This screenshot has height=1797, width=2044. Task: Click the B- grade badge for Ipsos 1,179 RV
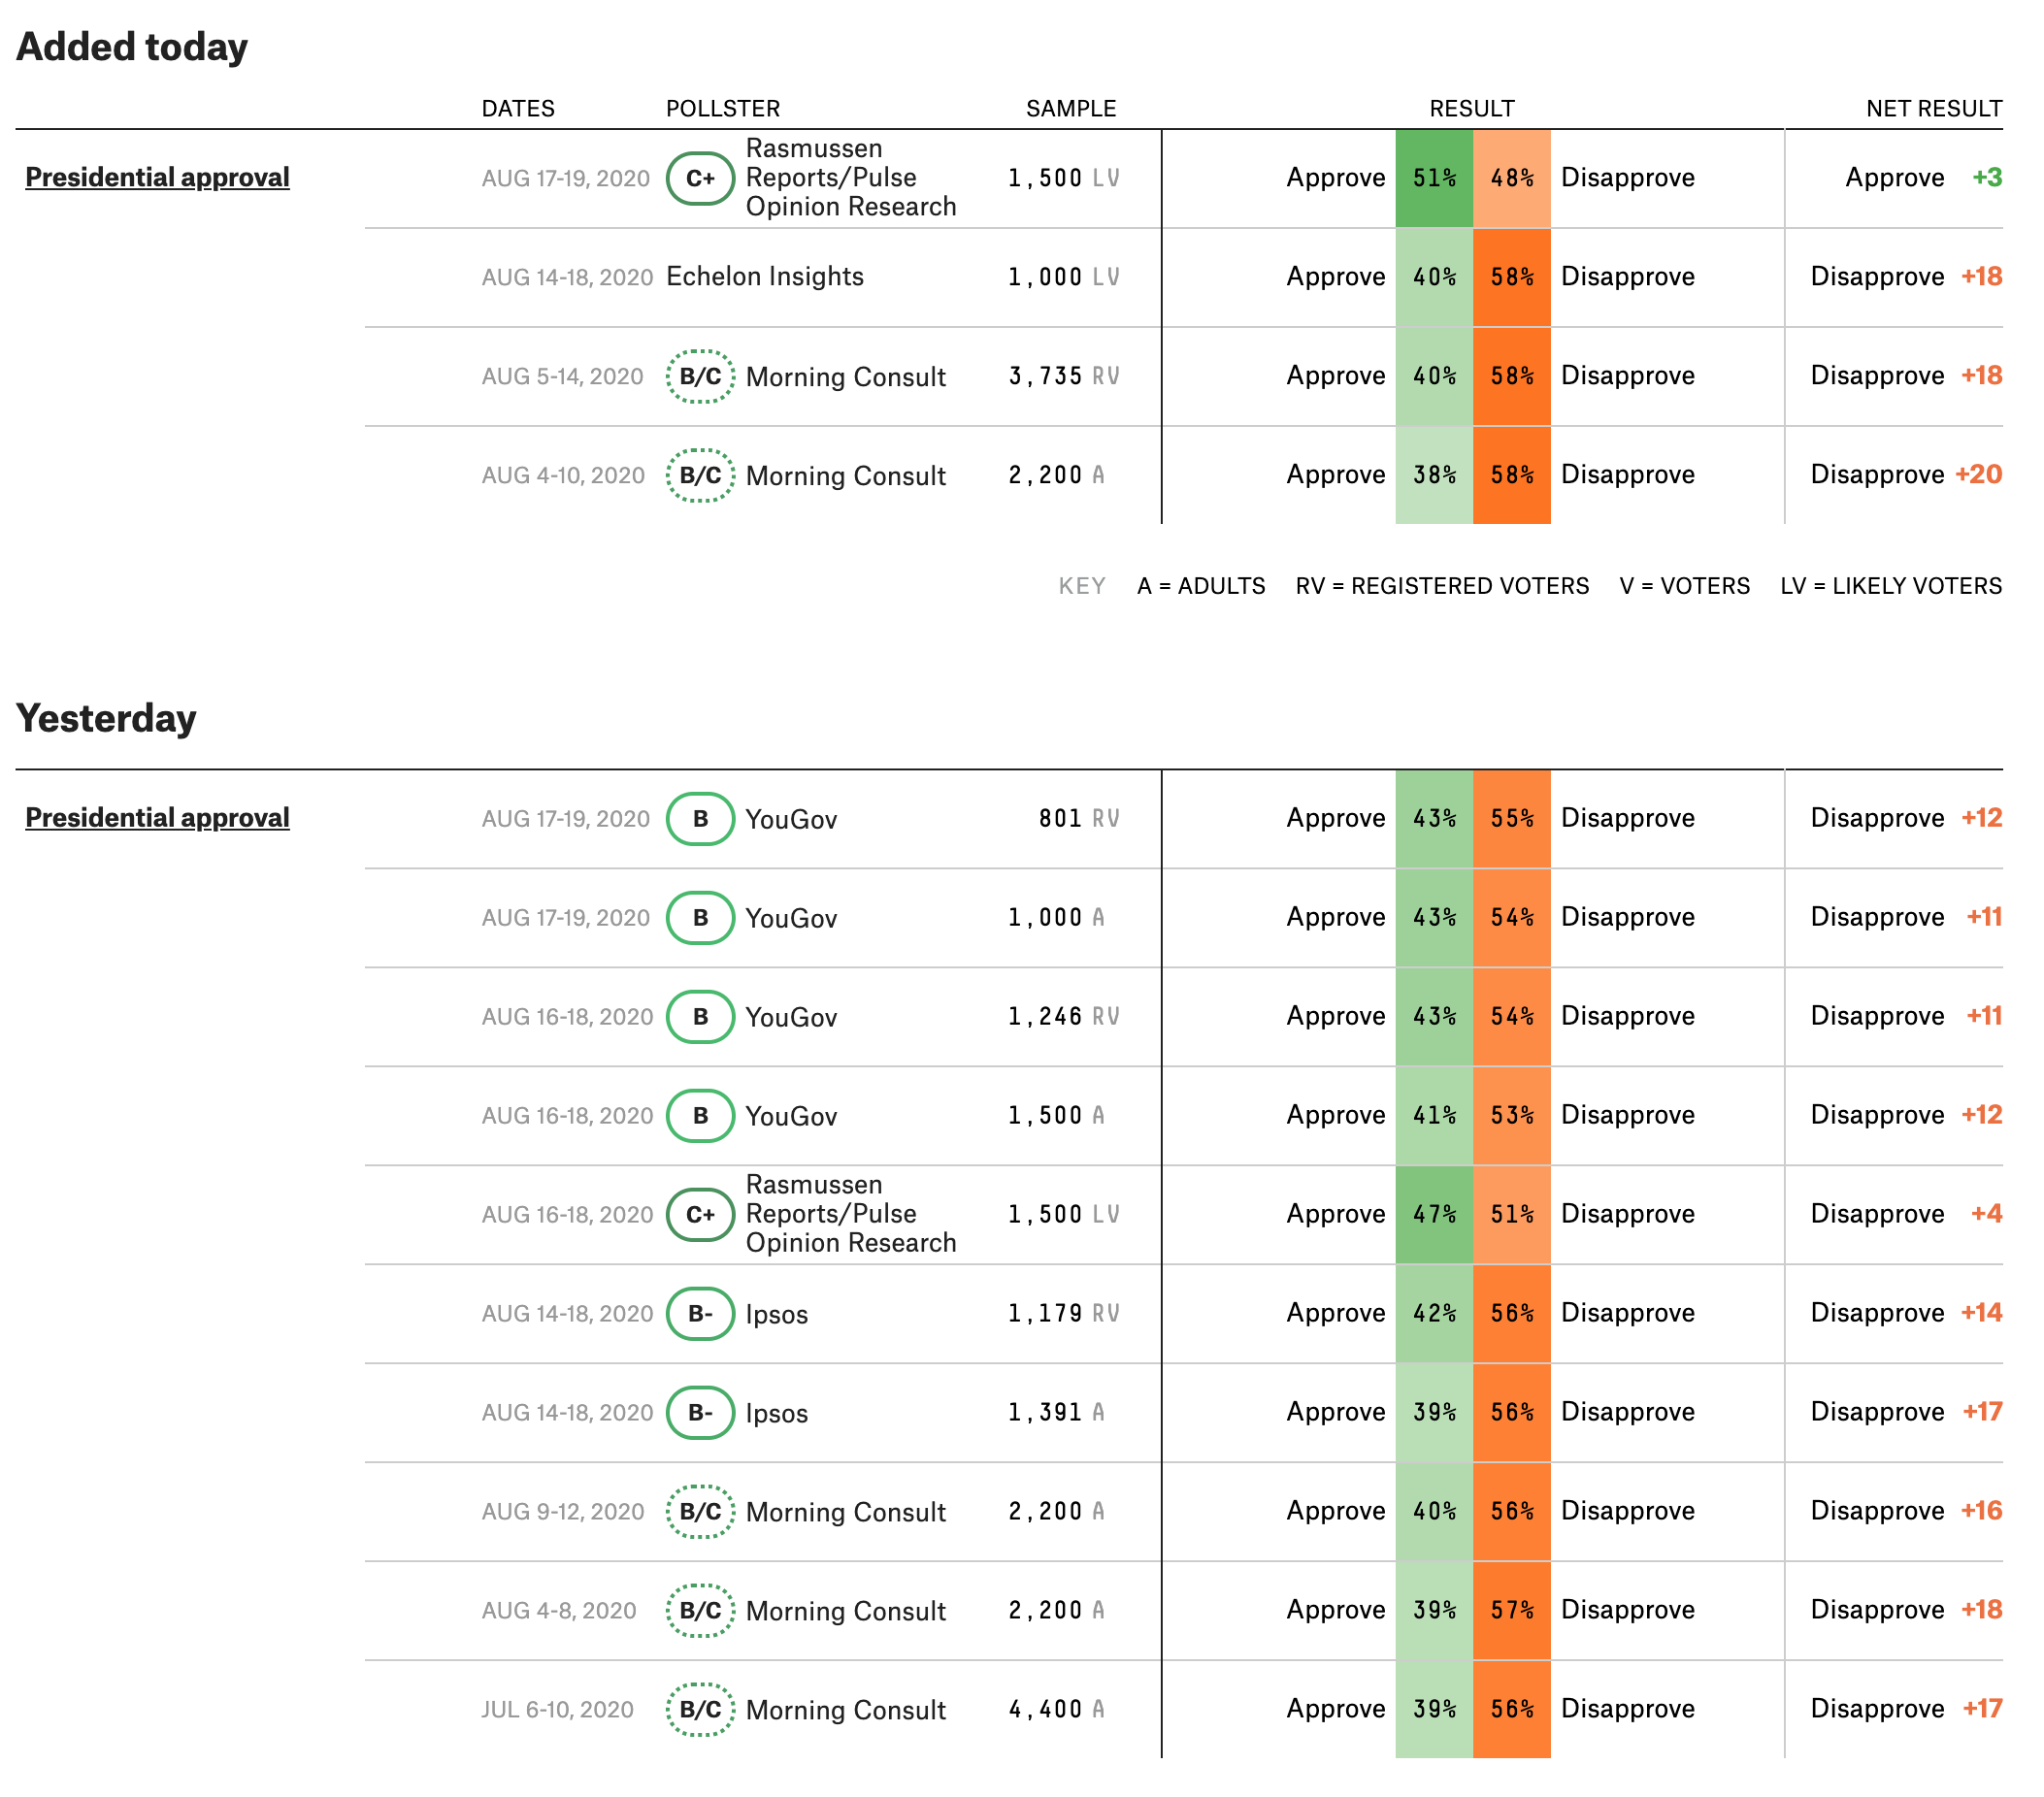(700, 1313)
